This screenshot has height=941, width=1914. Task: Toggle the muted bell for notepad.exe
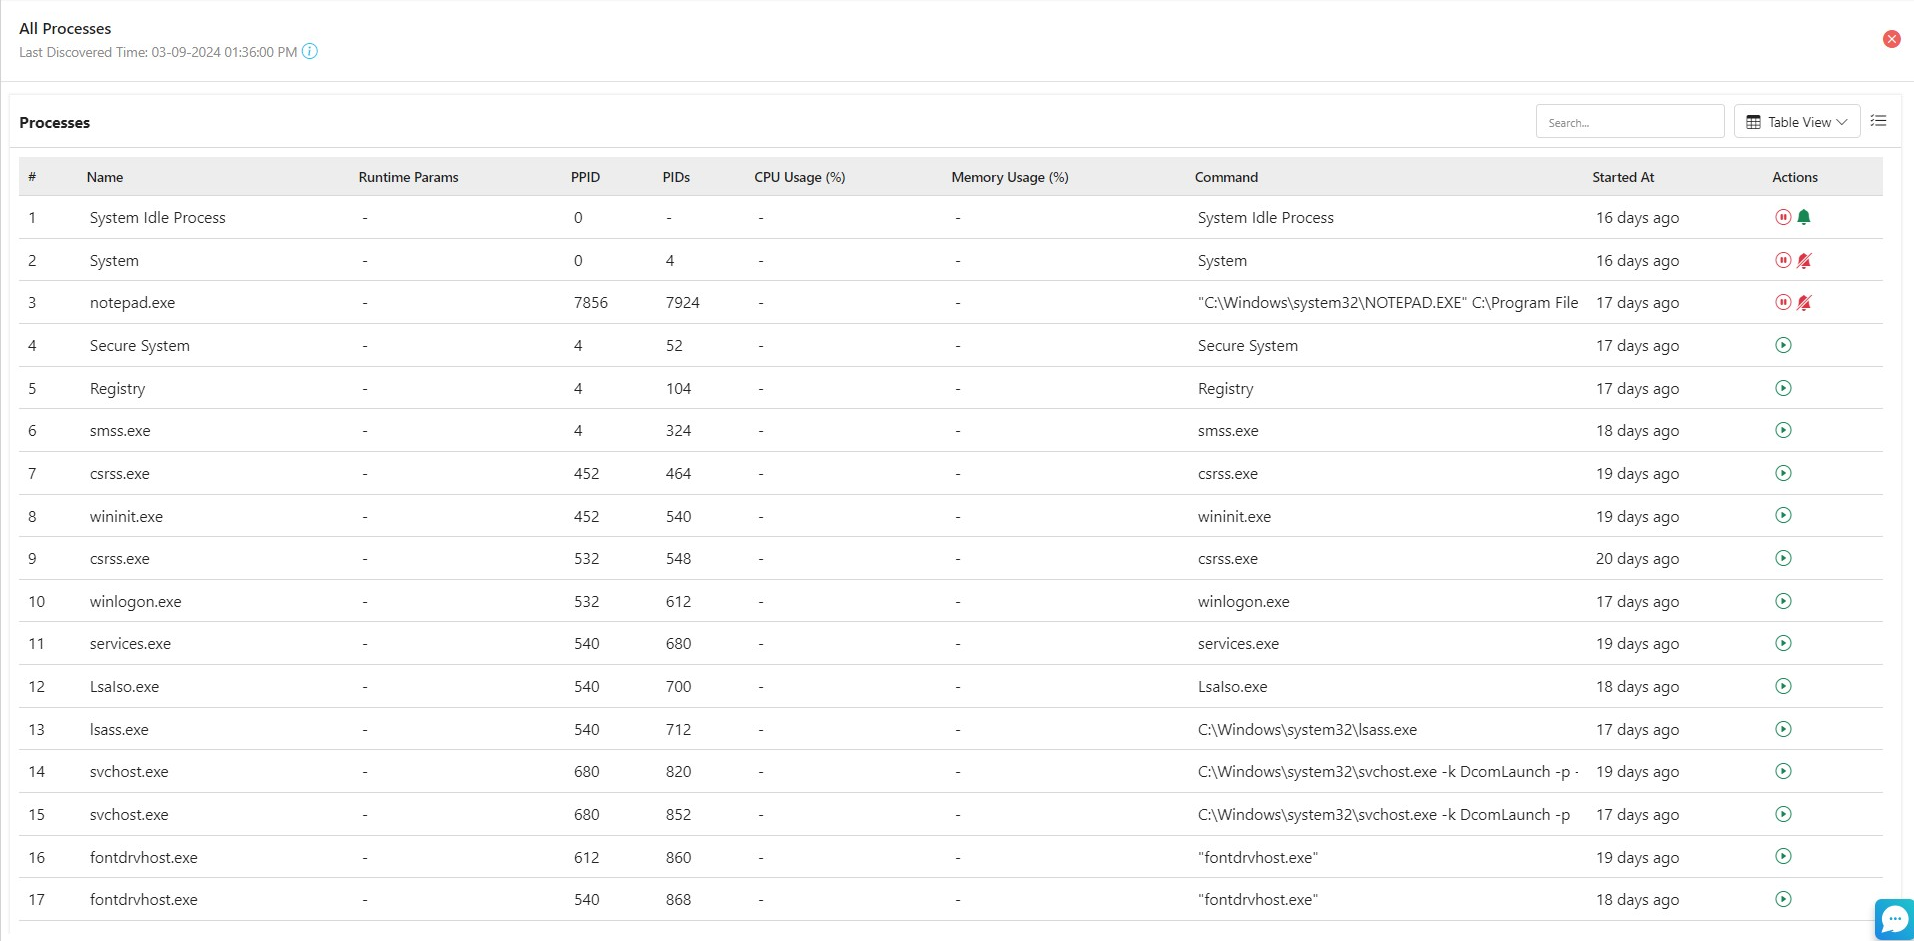(1804, 302)
